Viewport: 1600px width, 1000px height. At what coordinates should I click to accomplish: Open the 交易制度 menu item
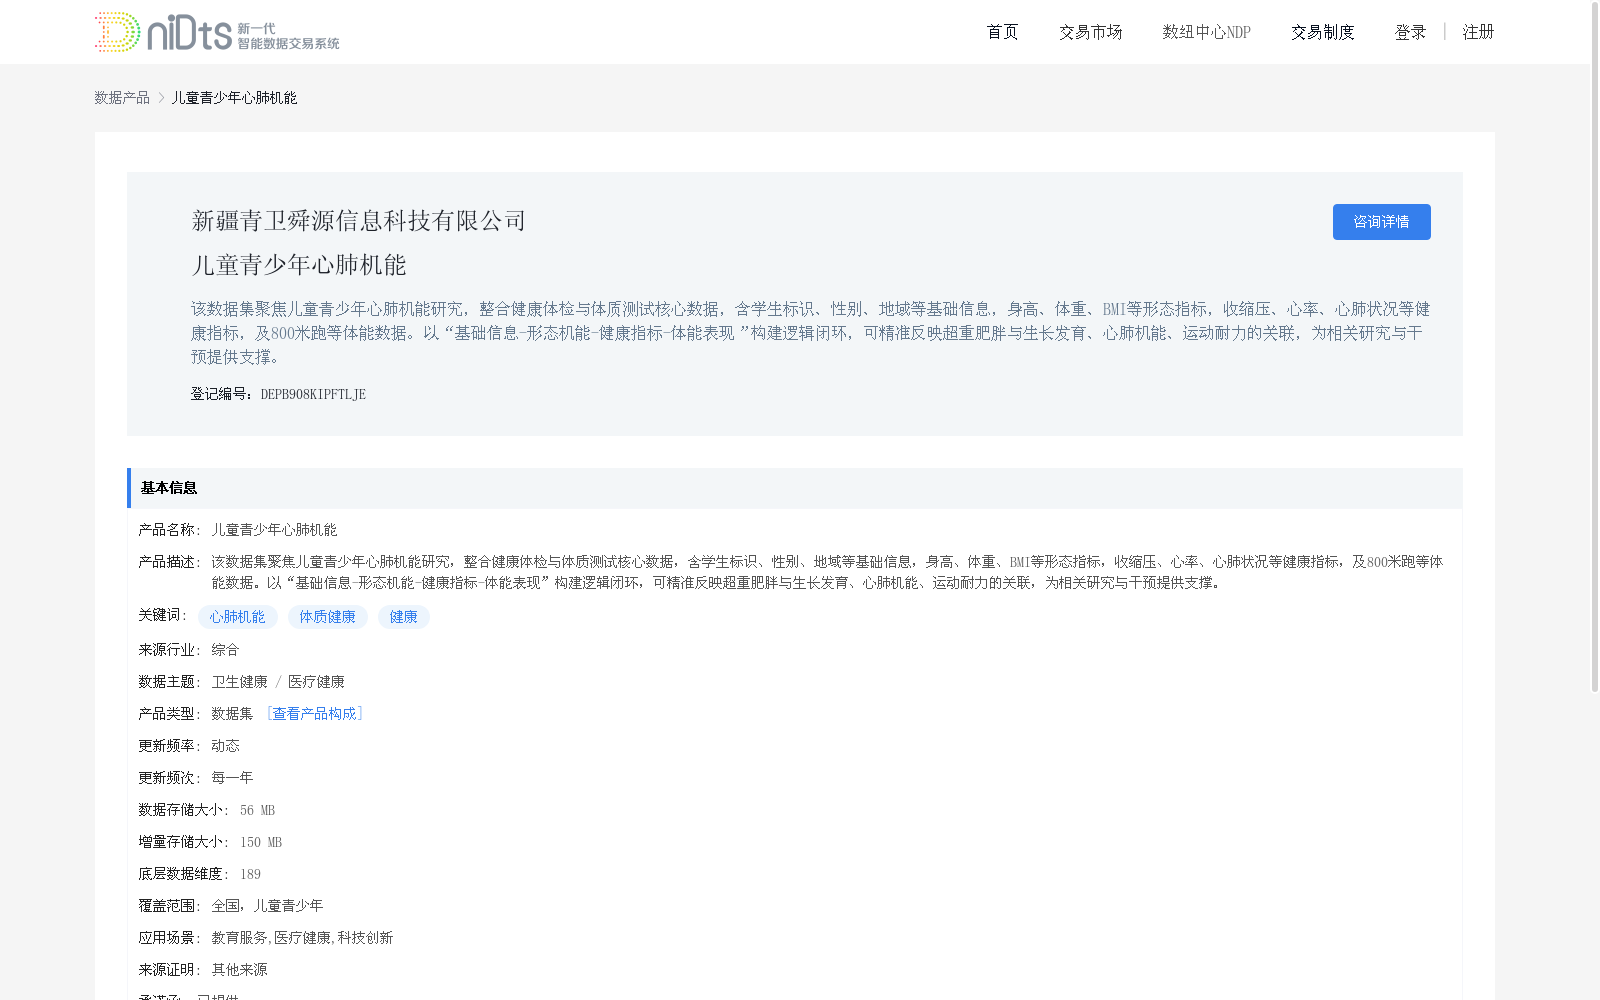click(x=1322, y=32)
